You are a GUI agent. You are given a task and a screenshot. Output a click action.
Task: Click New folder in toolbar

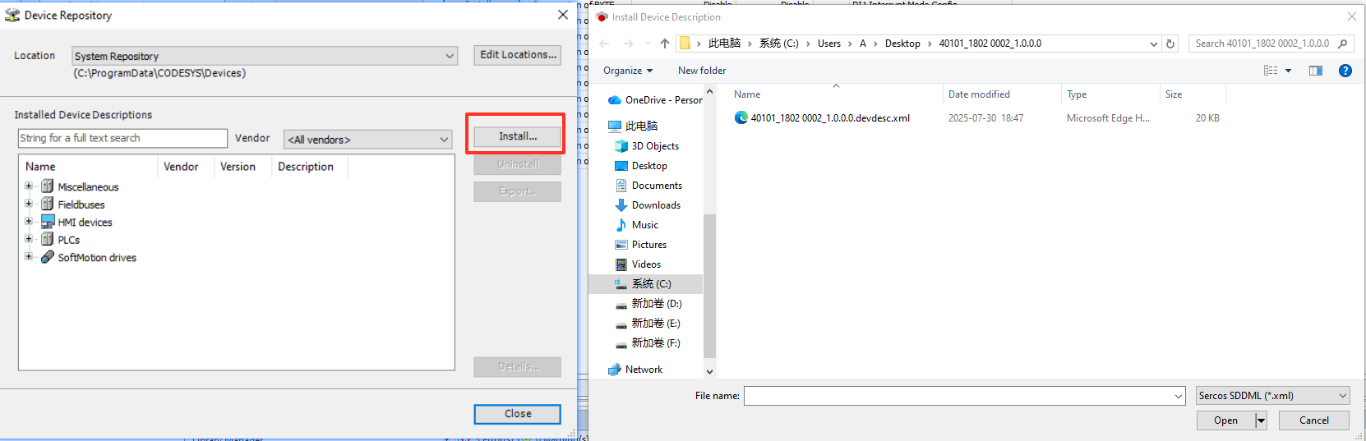[x=701, y=71]
